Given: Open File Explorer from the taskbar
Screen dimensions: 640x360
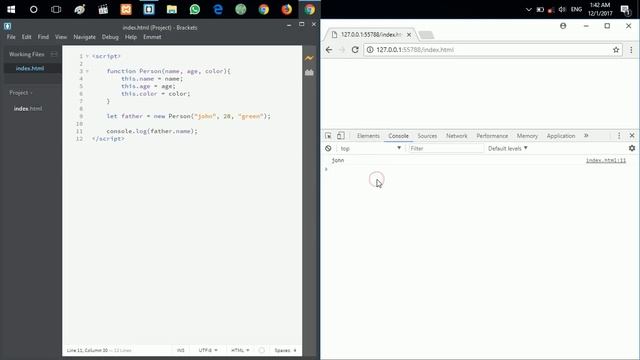Looking at the screenshot, I should [172, 9].
